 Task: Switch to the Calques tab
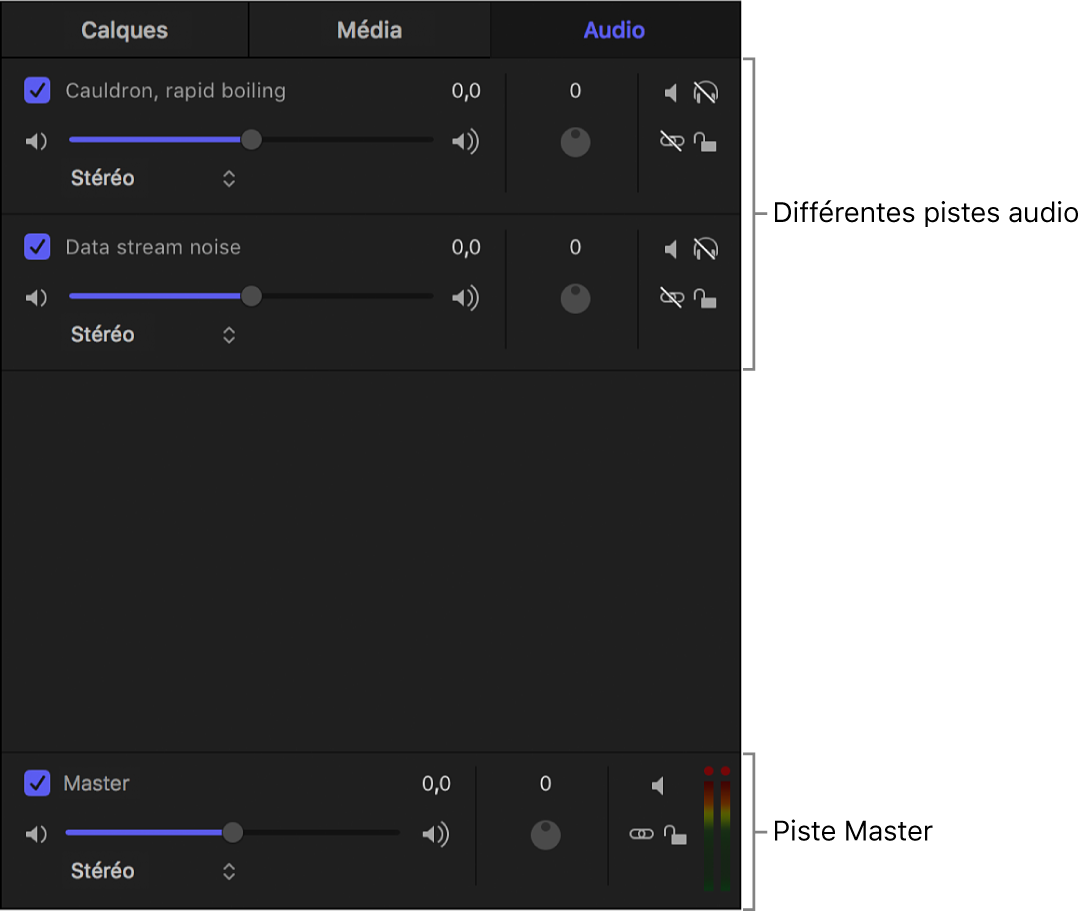125,30
